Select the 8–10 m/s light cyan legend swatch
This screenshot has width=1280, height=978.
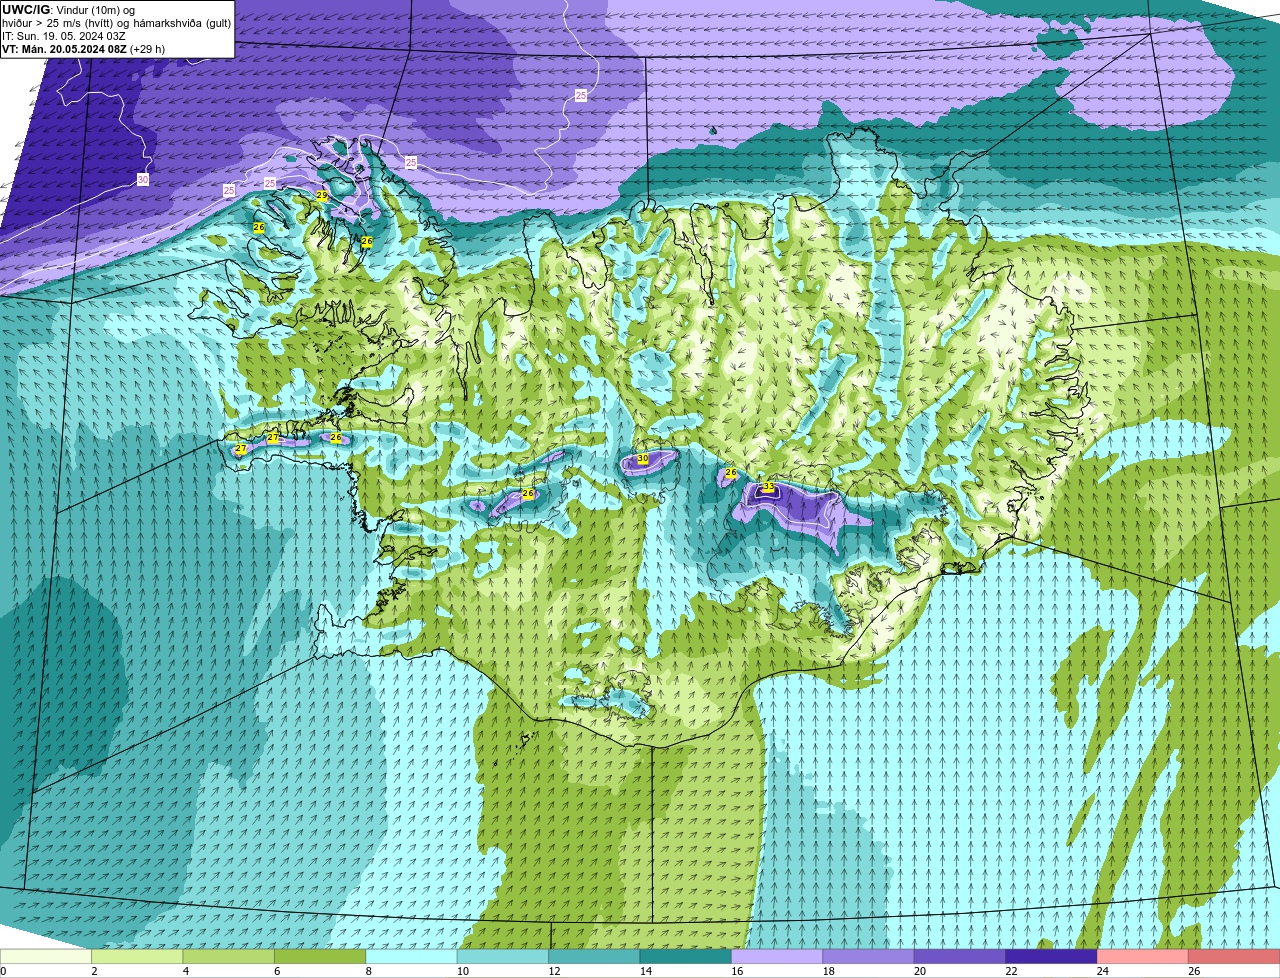pyautogui.click(x=412, y=956)
